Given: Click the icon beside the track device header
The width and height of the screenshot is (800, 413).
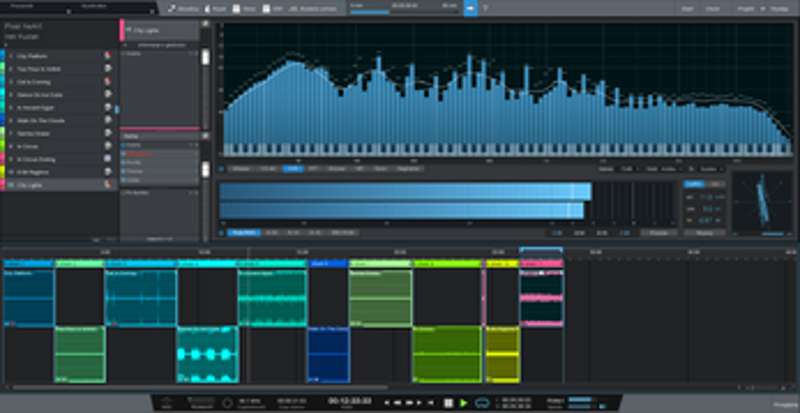Looking at the screenshot, I should pyautogui.click(x=205, y=23).
